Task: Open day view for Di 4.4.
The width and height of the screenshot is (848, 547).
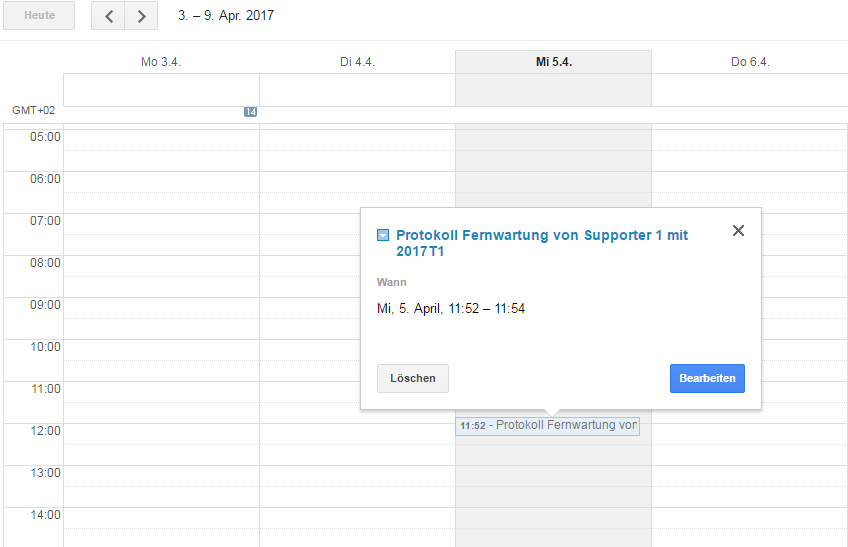Action: click(357, 62)
